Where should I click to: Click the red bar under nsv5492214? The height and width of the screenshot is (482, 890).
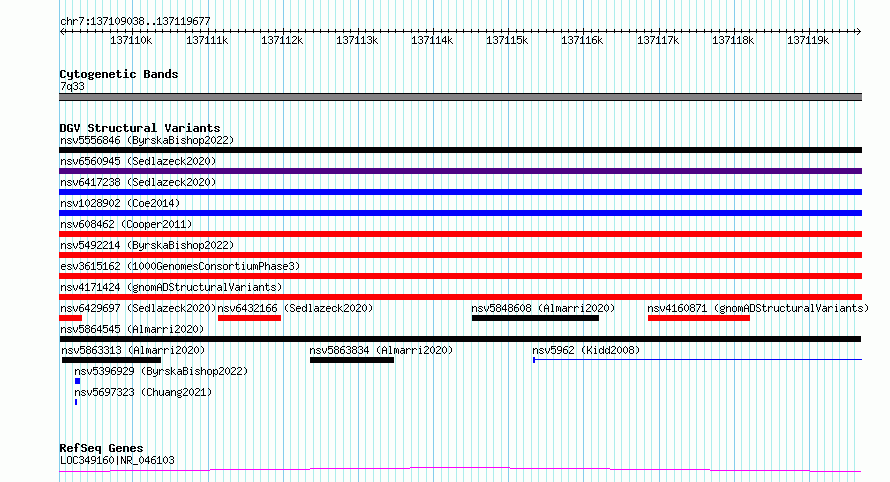click(460, 255)
